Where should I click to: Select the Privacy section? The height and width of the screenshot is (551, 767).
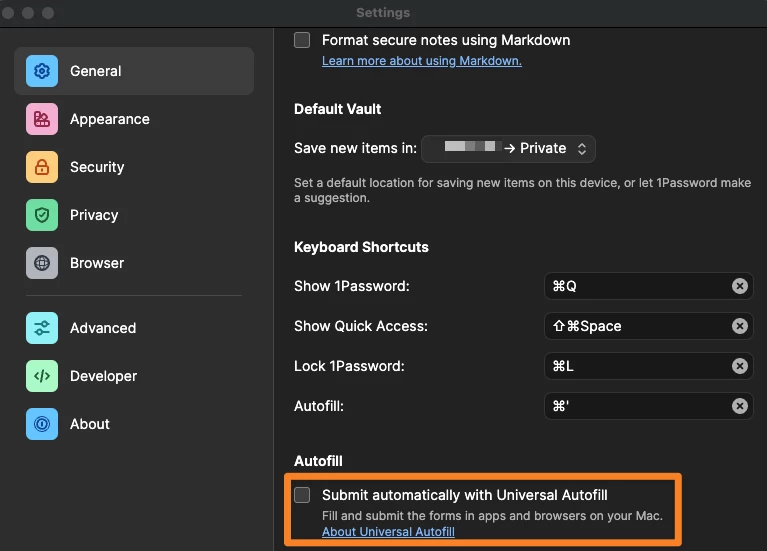pos(134,215)
